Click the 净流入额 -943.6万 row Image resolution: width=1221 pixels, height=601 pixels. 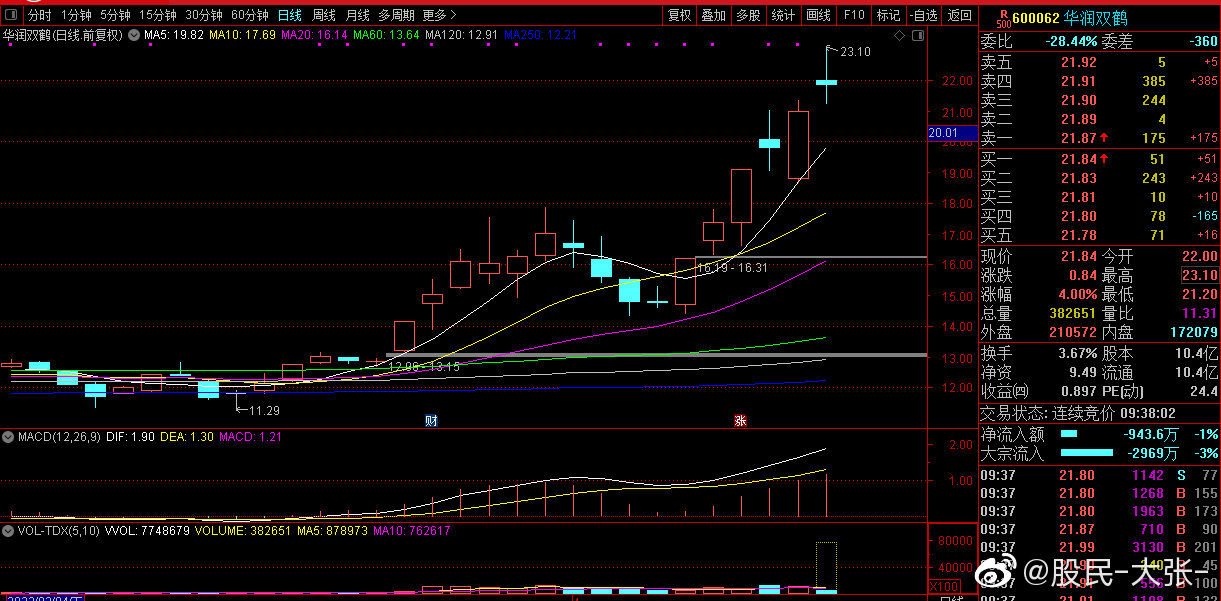point(1099,434)
